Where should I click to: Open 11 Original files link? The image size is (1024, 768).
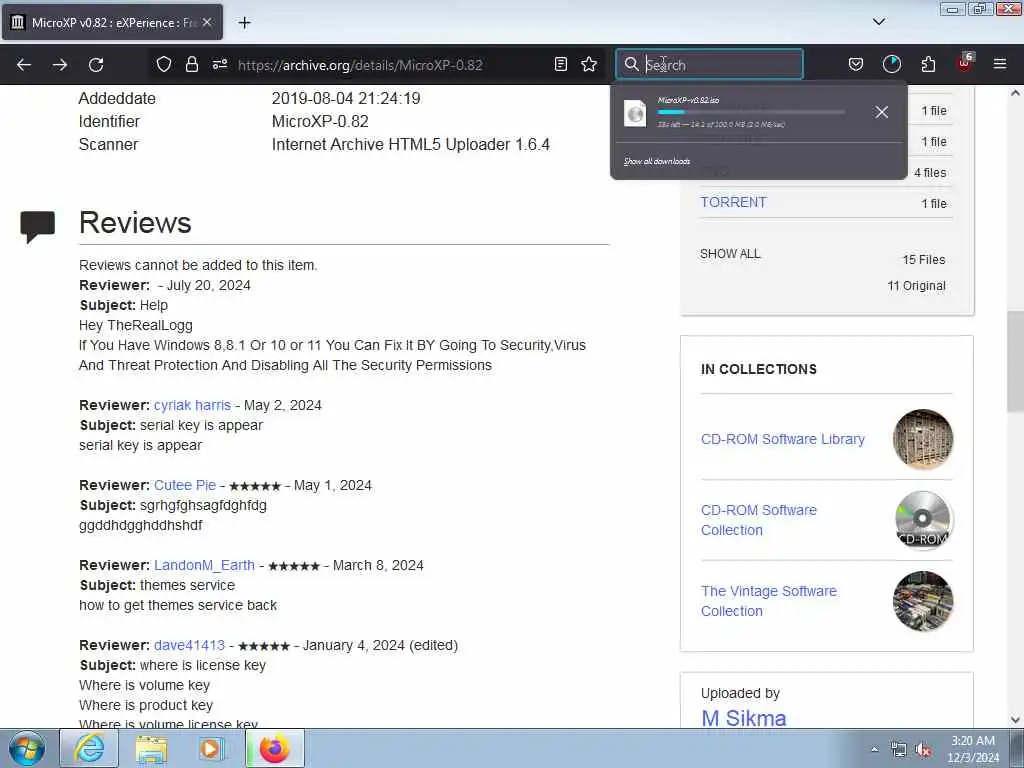tap(916, 286)
